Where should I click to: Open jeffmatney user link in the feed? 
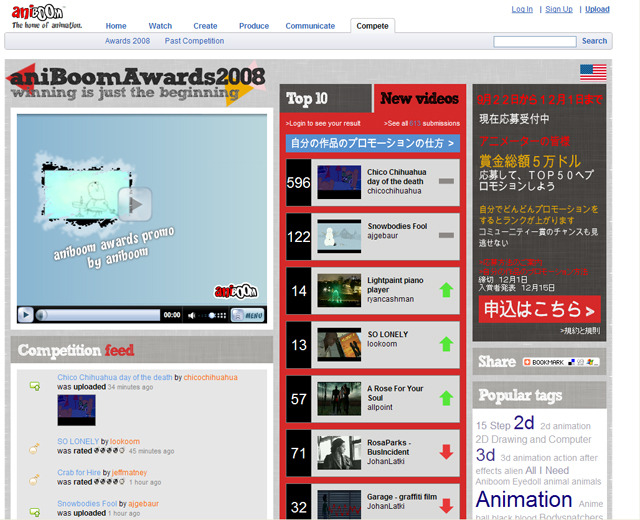point(129,472)
